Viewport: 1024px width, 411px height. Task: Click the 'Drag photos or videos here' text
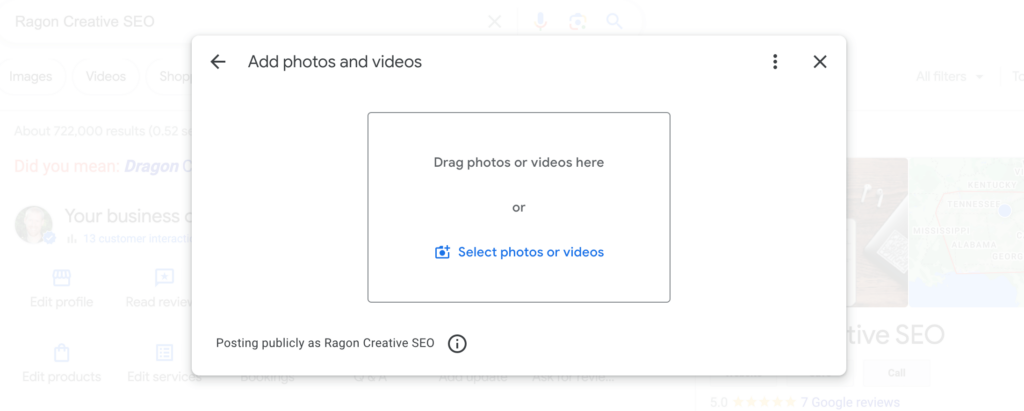(x=519, y=162)
